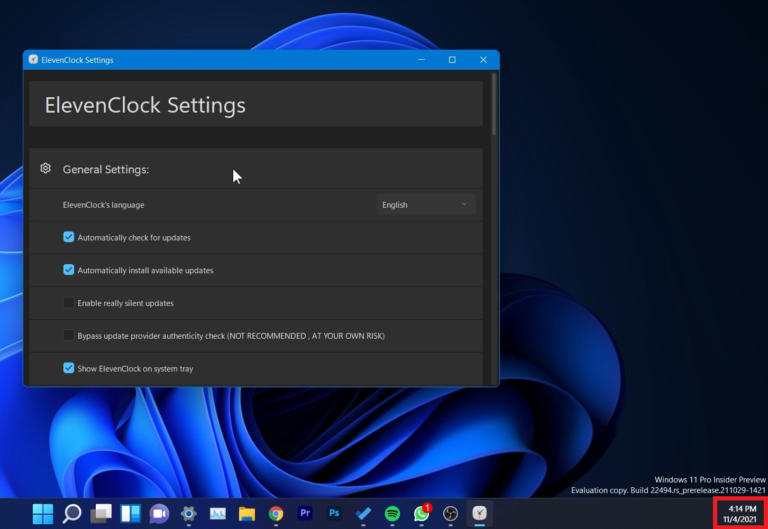This screenshot has height=529, width=768.
Task: Open the ElevenClock's language dropdown
Action: pyautogui.click(x=426, y=205)
